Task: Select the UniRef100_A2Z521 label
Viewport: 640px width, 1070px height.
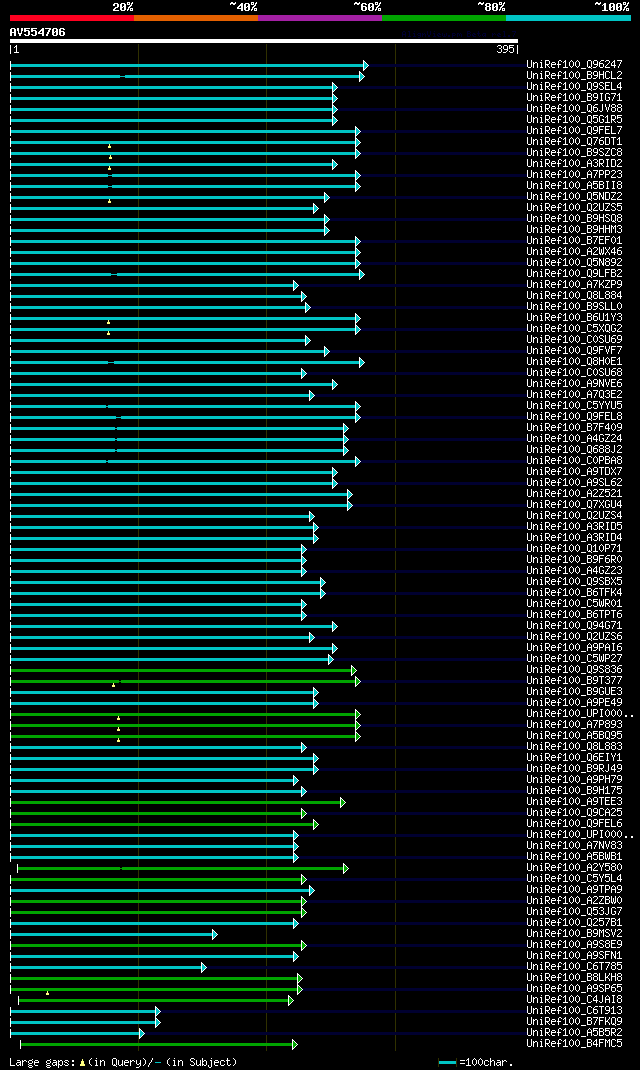Action: click(574, 494)
